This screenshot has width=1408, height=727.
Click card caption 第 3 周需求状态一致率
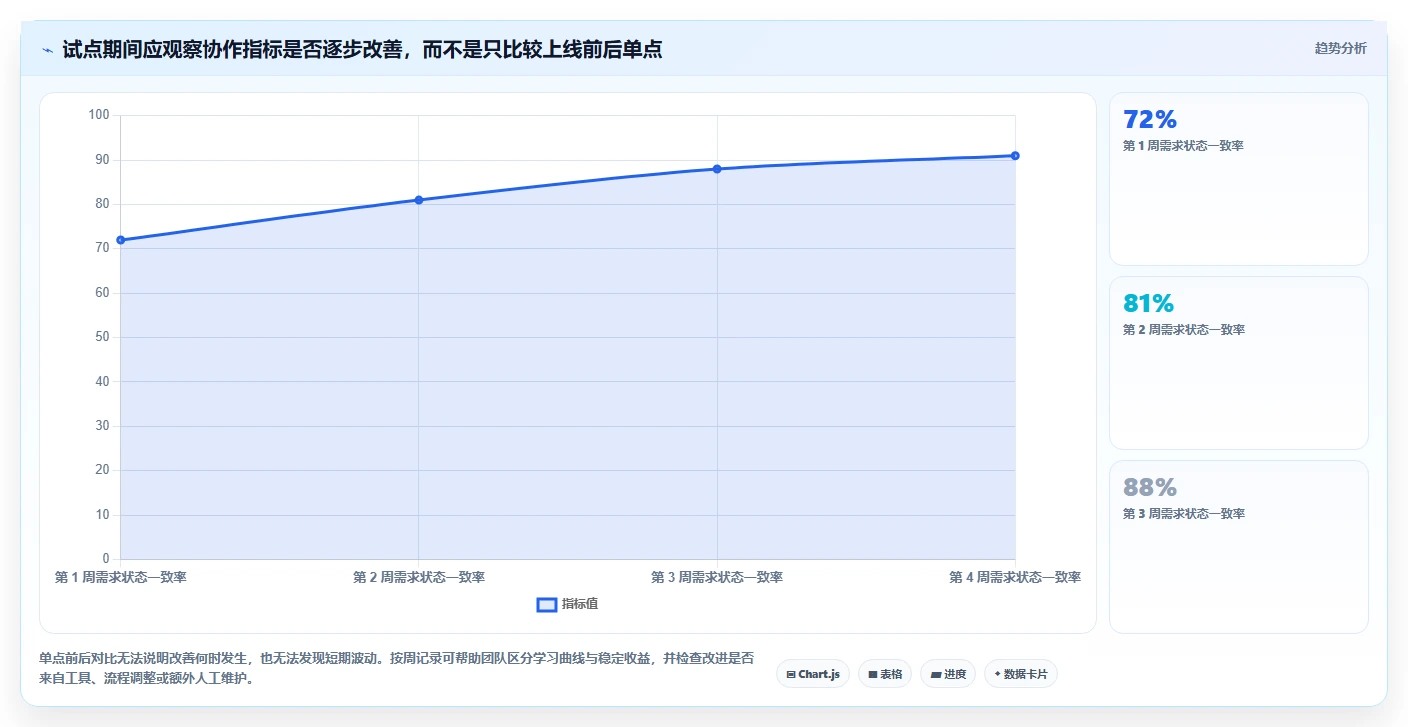click(1184, 514)
